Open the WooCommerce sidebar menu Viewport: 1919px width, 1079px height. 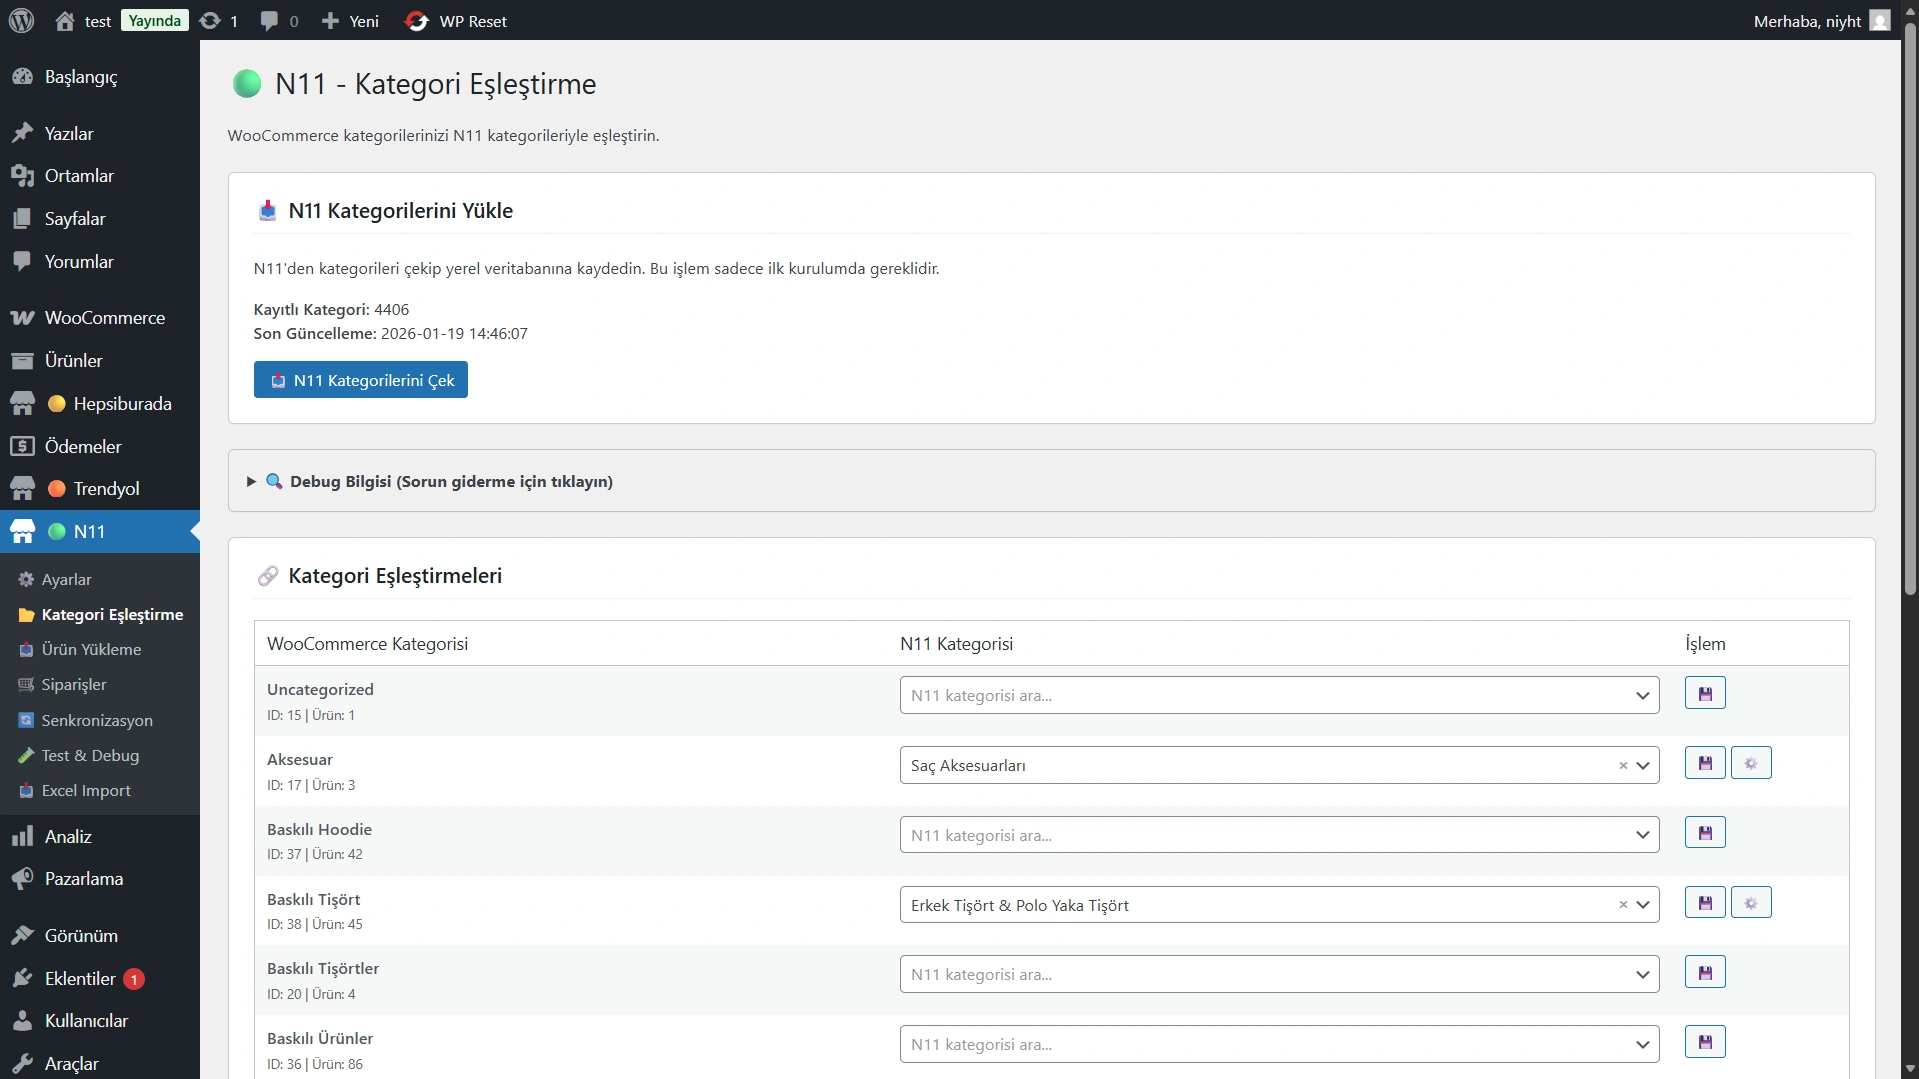pyautogui.click(x=104, y=318)
